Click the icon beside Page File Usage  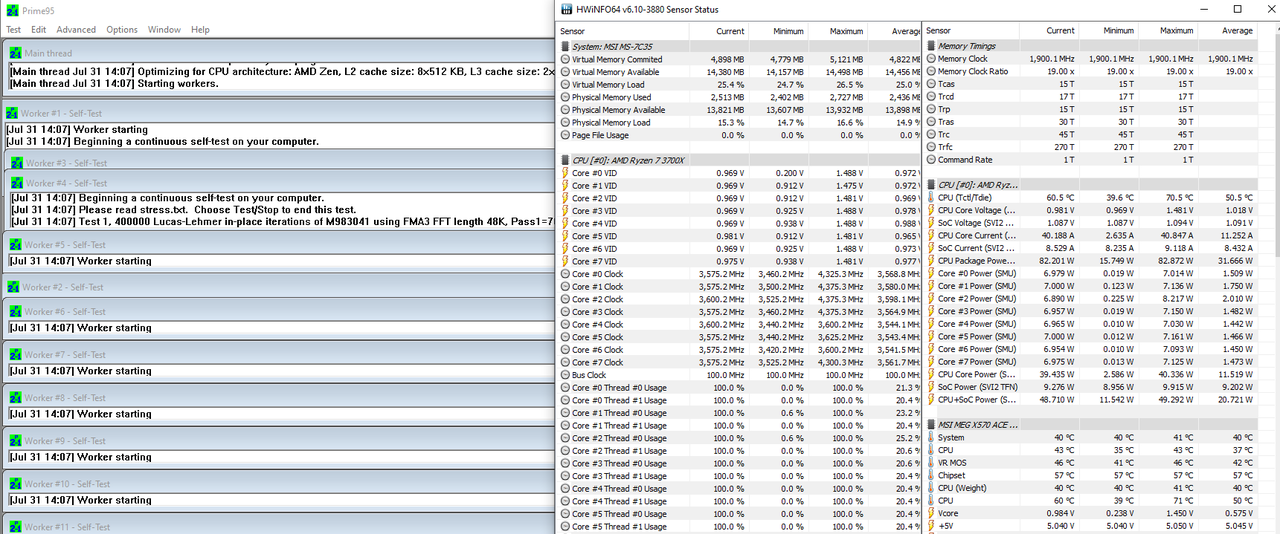pos(565,135)
